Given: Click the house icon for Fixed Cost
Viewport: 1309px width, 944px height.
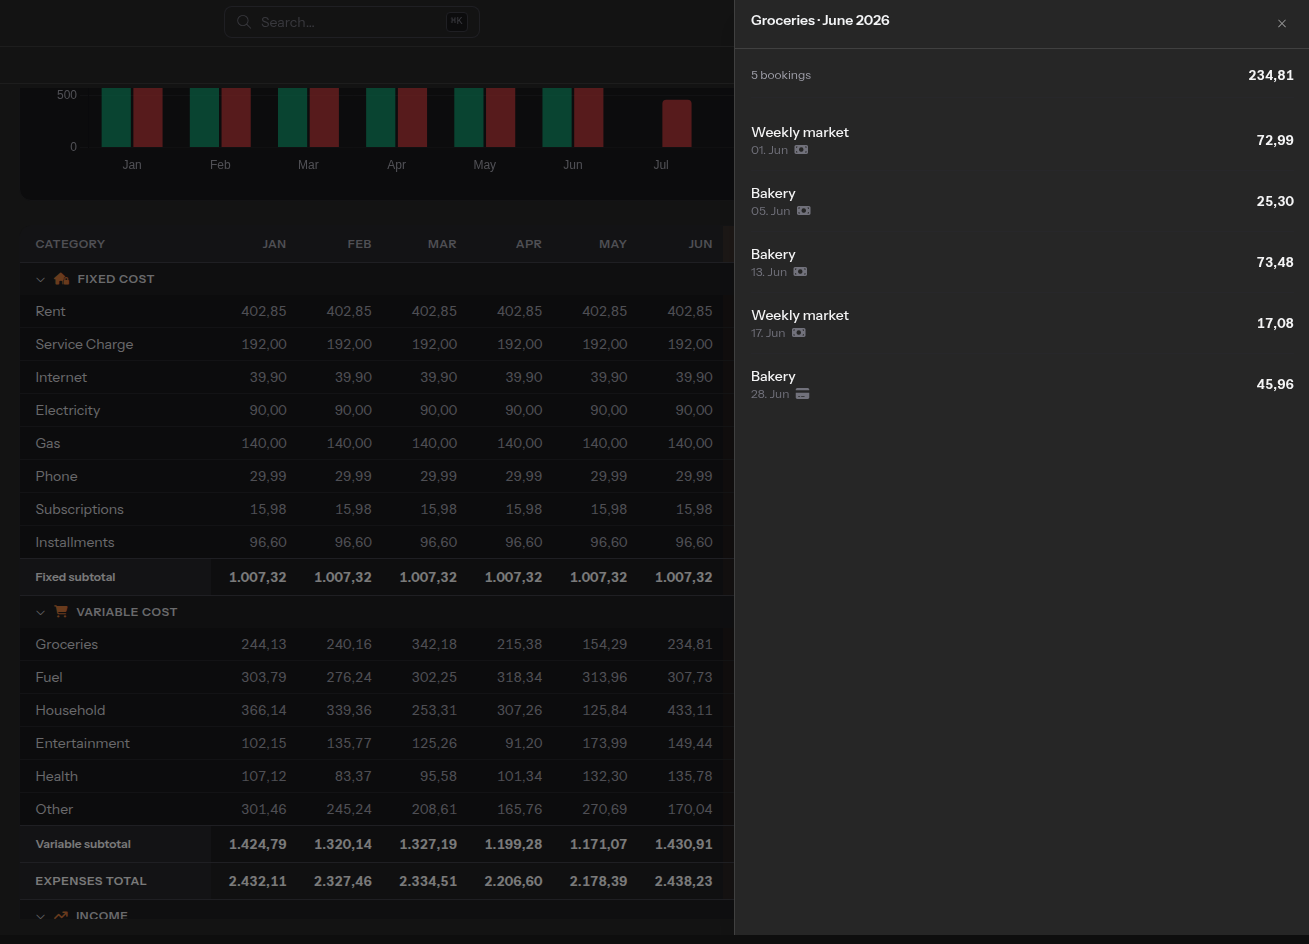Looking at the screenshot, I should [x=61, y=279].
